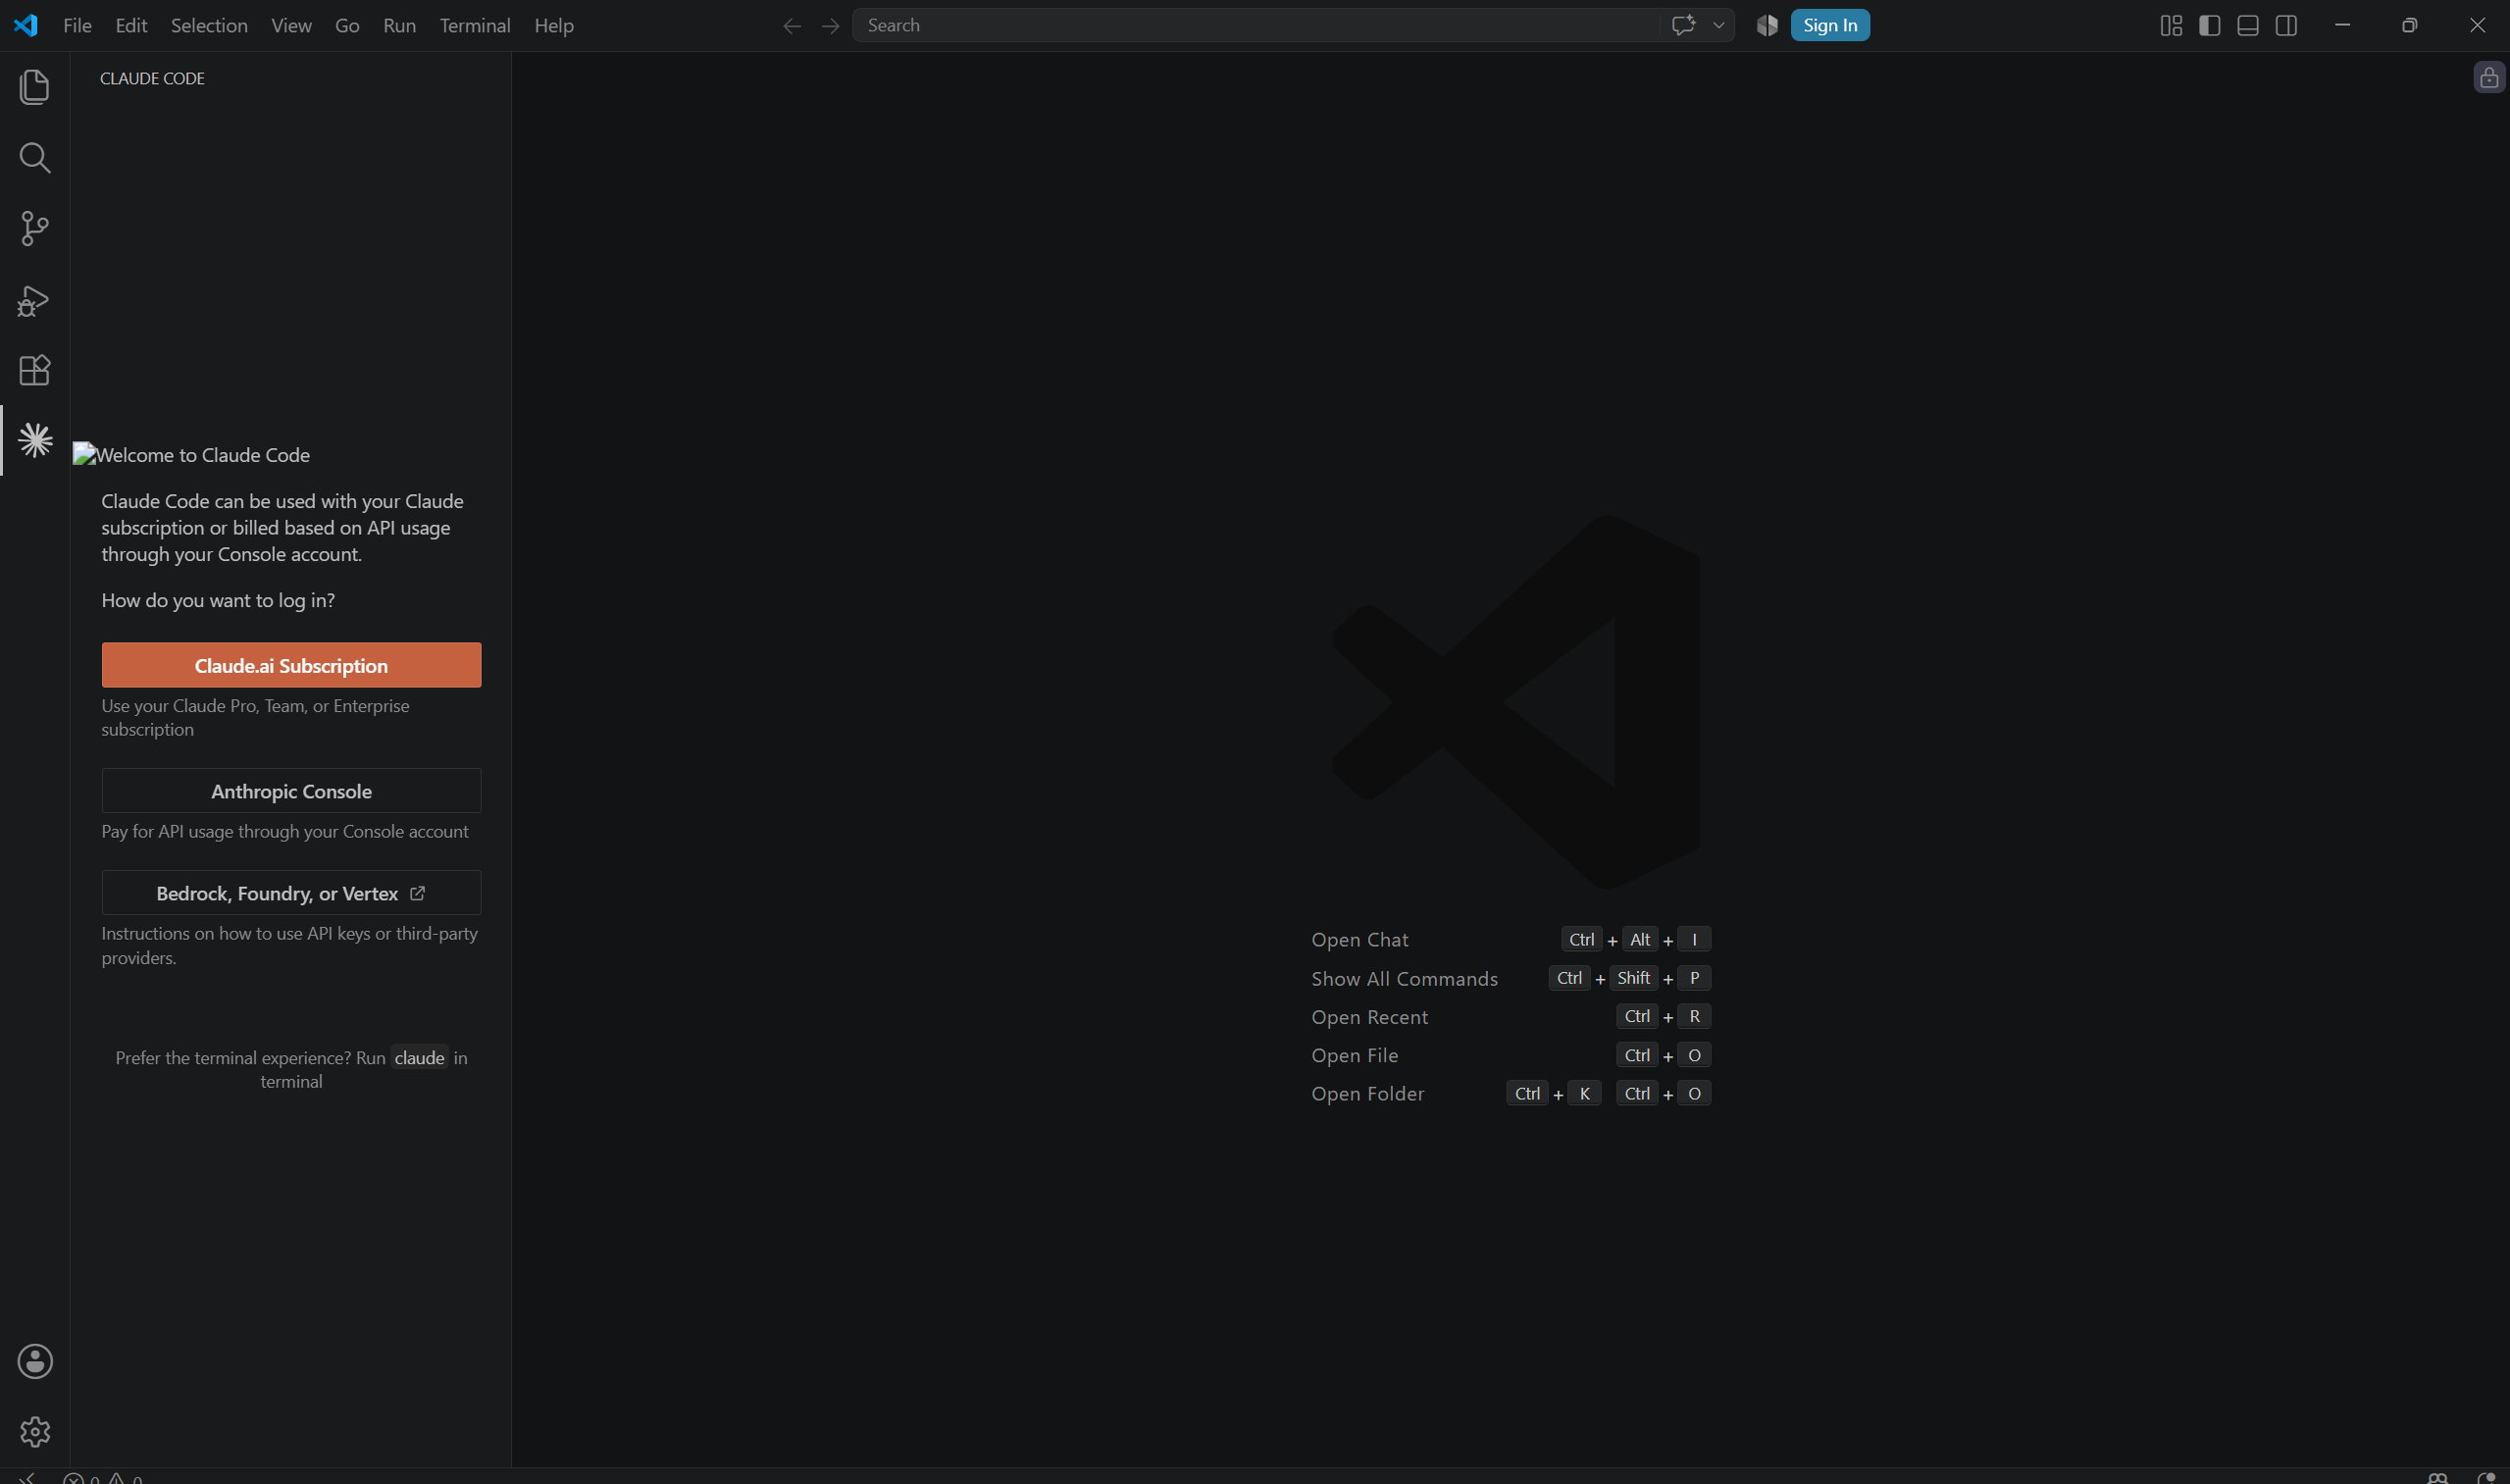Open the View menu
2510x1484 pixels.
291,25
